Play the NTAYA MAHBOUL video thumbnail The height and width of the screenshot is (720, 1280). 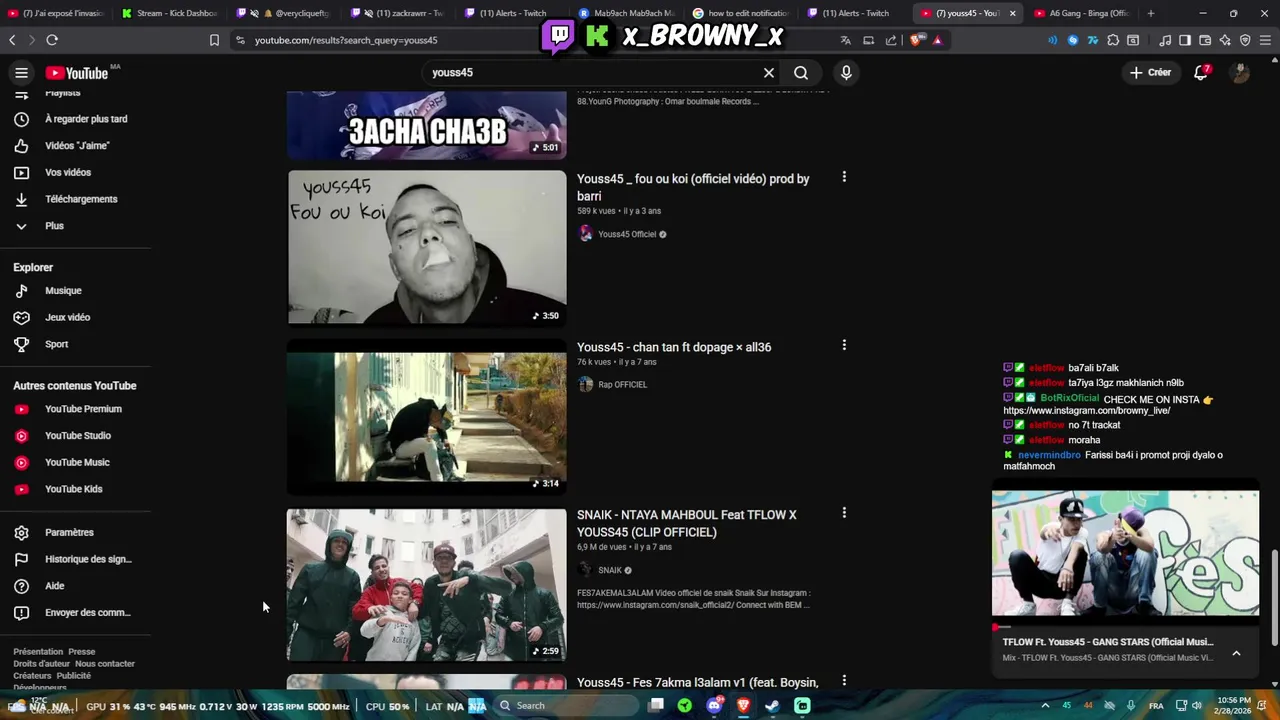[x=427, y=585]
